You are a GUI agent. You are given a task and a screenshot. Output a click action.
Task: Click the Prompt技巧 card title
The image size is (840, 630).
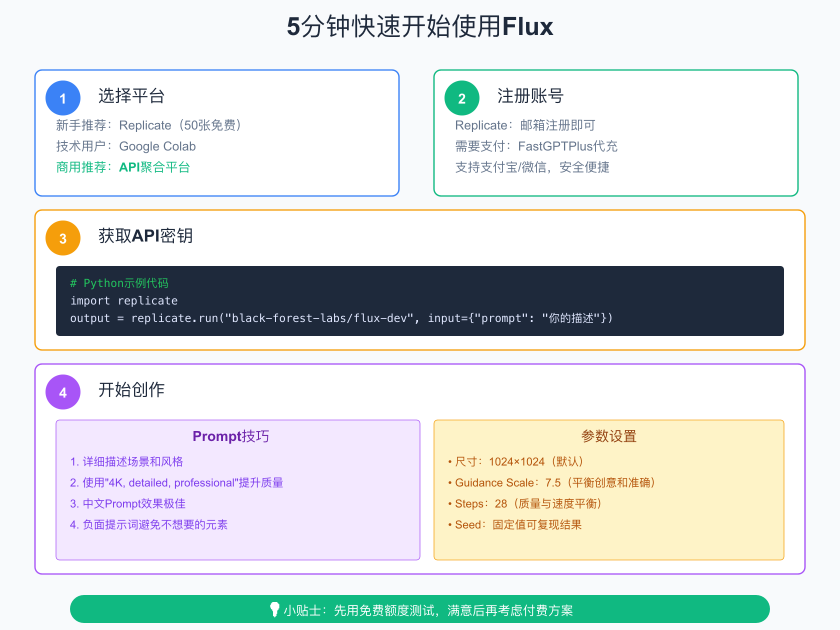[231, 436]
